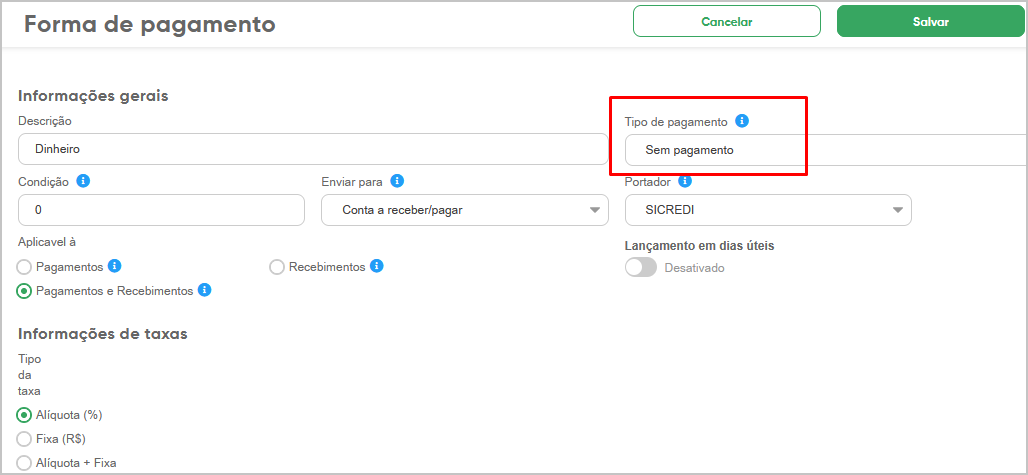Toggle the Lançamento em dias úteis switch
Screen dimensions: 1028x475
pos(641,267)
